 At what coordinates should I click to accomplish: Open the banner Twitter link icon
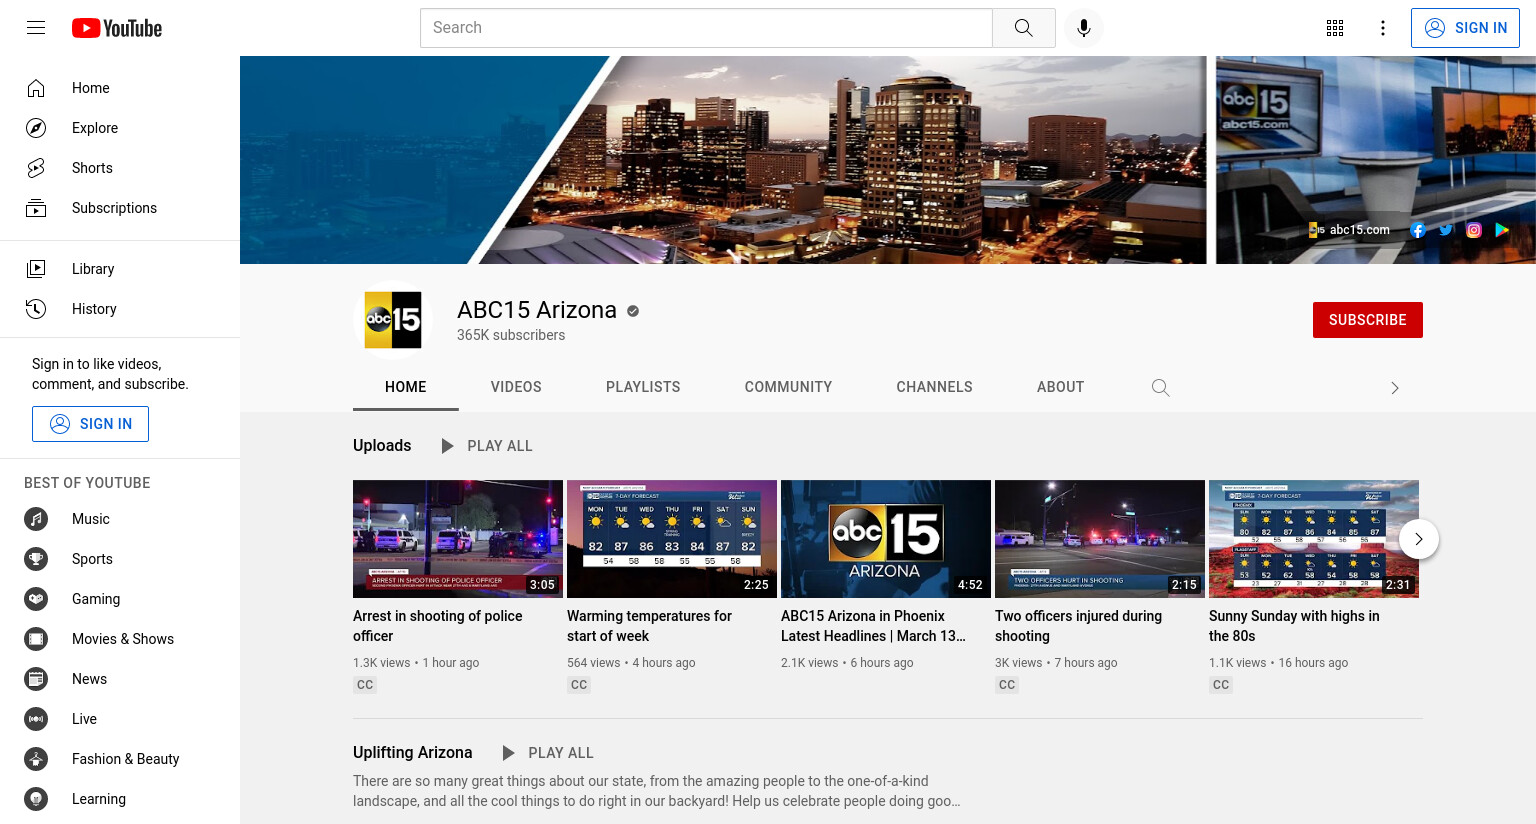coord(1445,230)
